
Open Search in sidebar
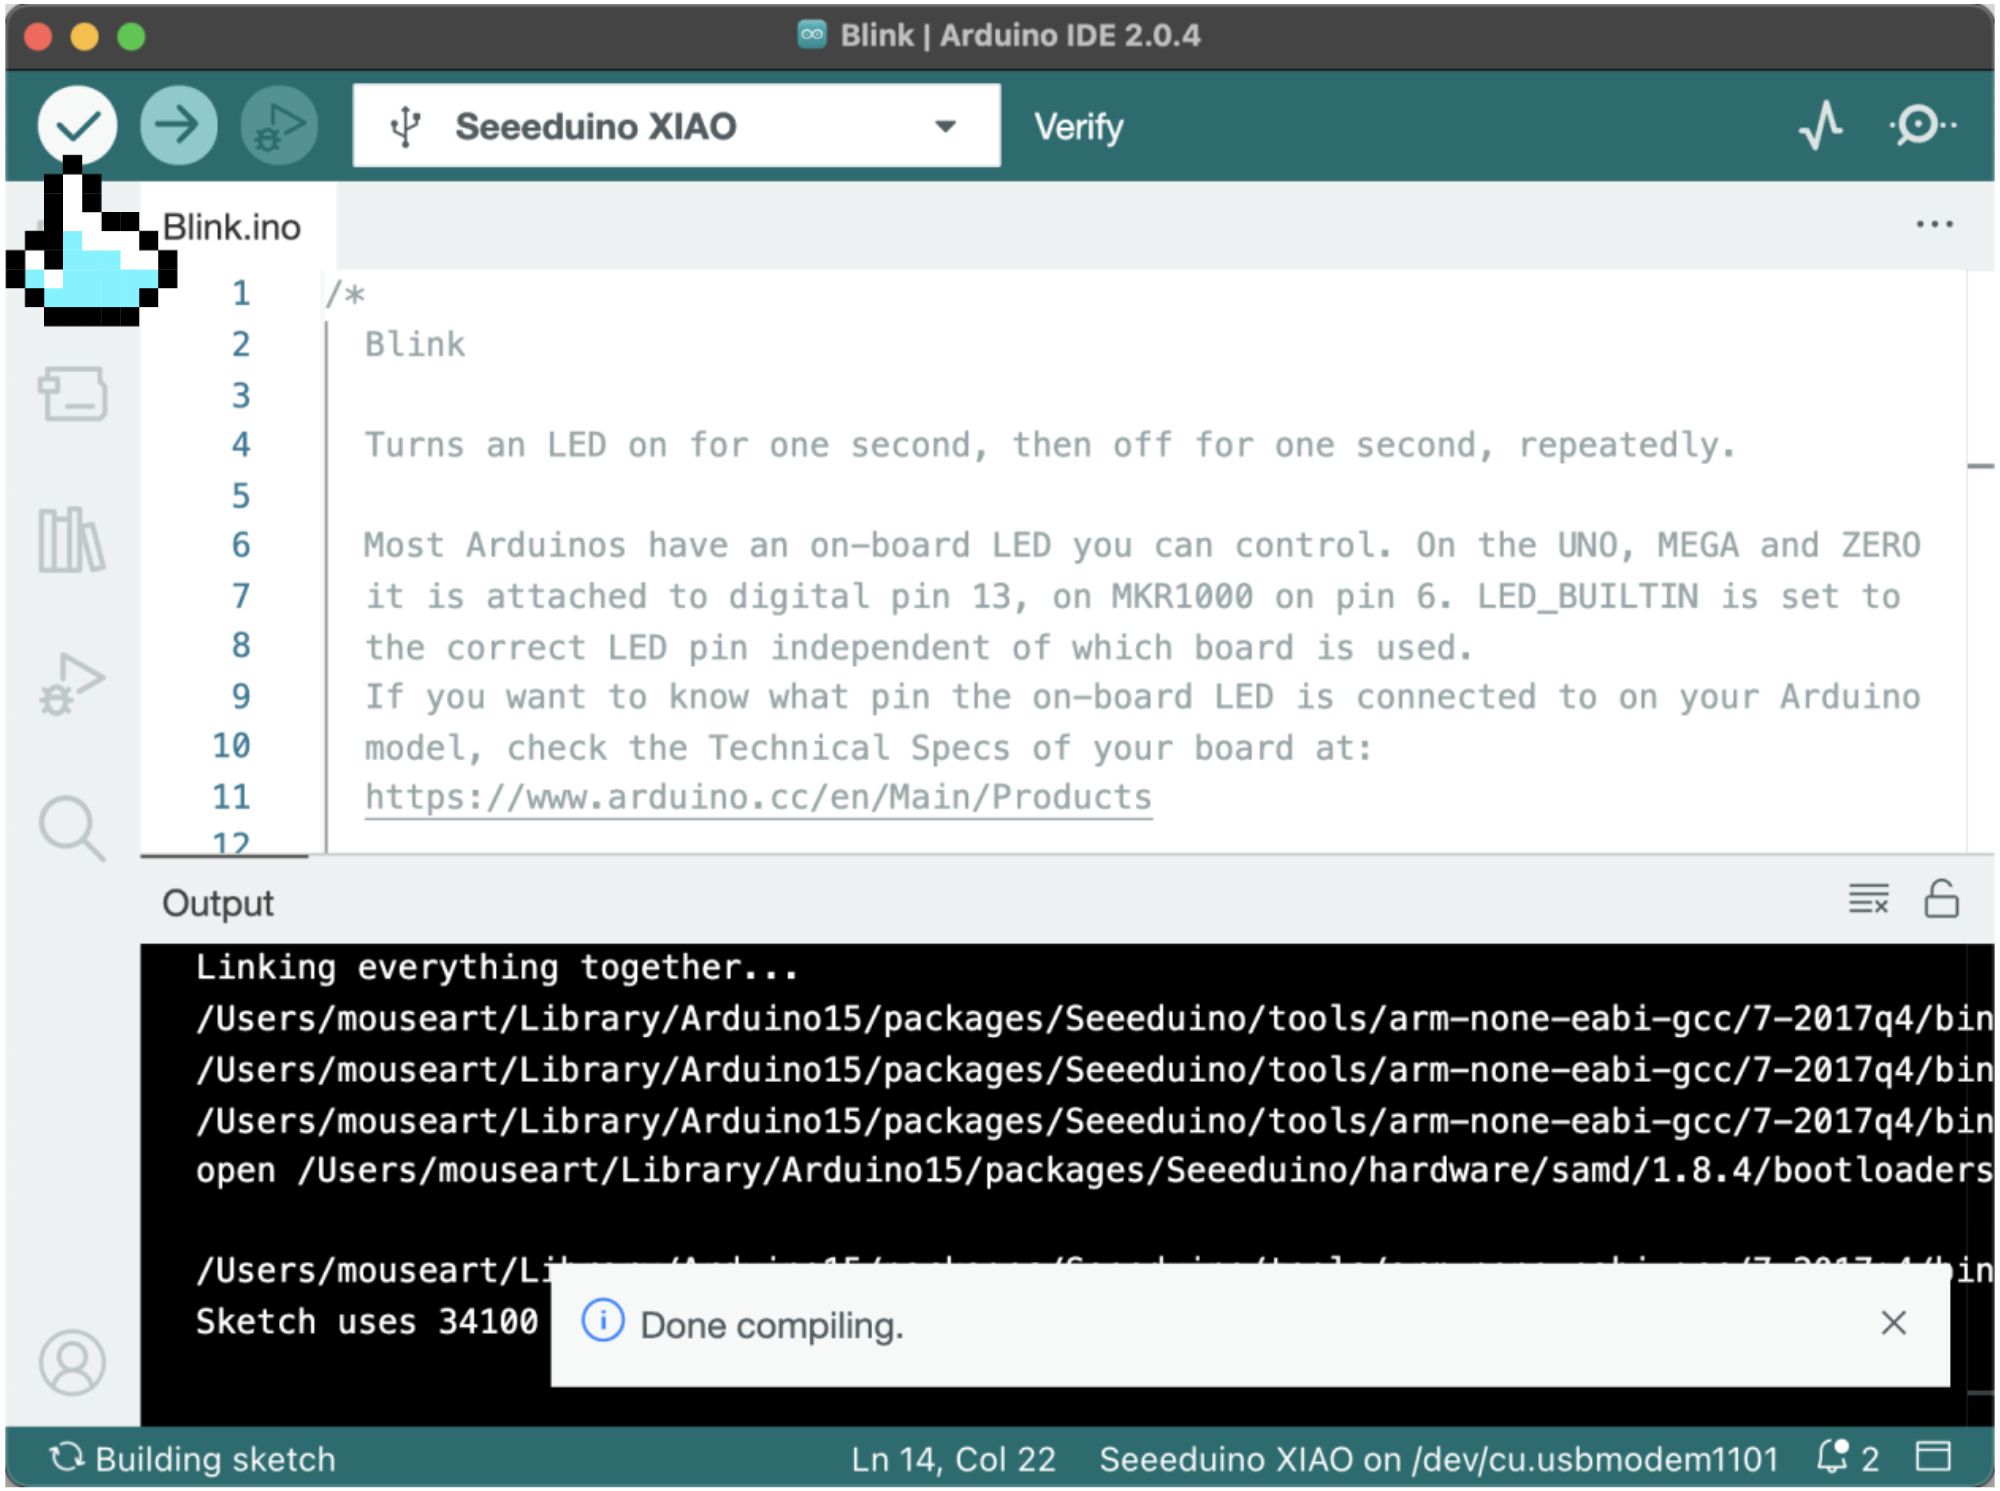point(72,828)
